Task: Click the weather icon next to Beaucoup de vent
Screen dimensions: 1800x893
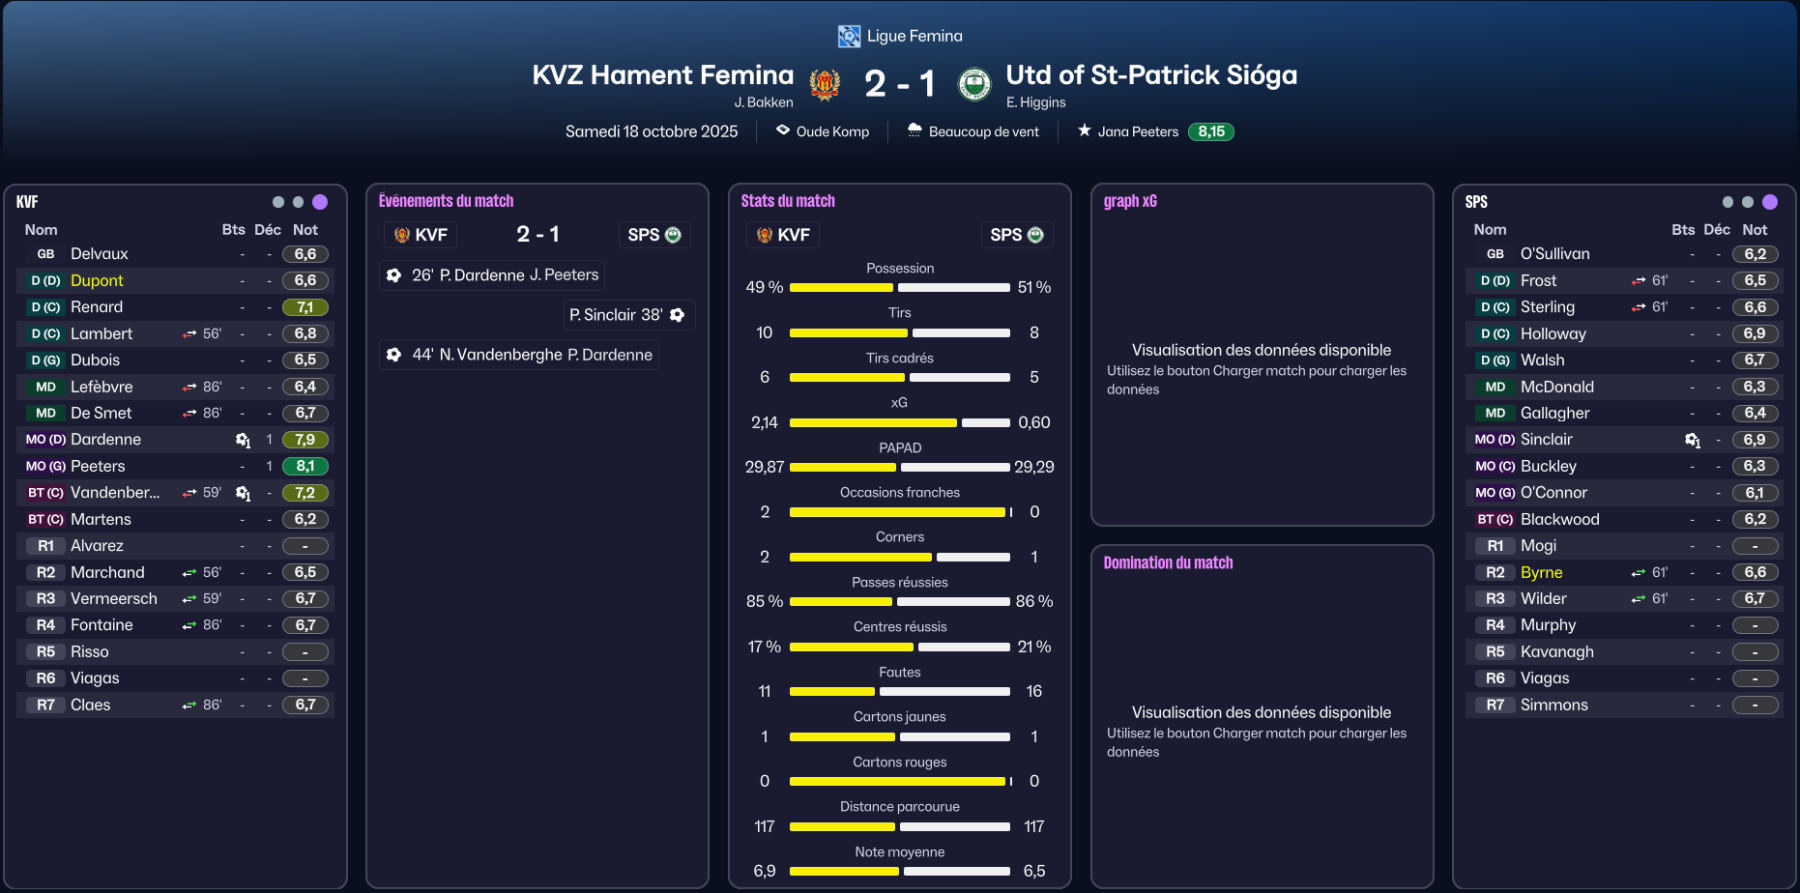Action: click(914, 130)
